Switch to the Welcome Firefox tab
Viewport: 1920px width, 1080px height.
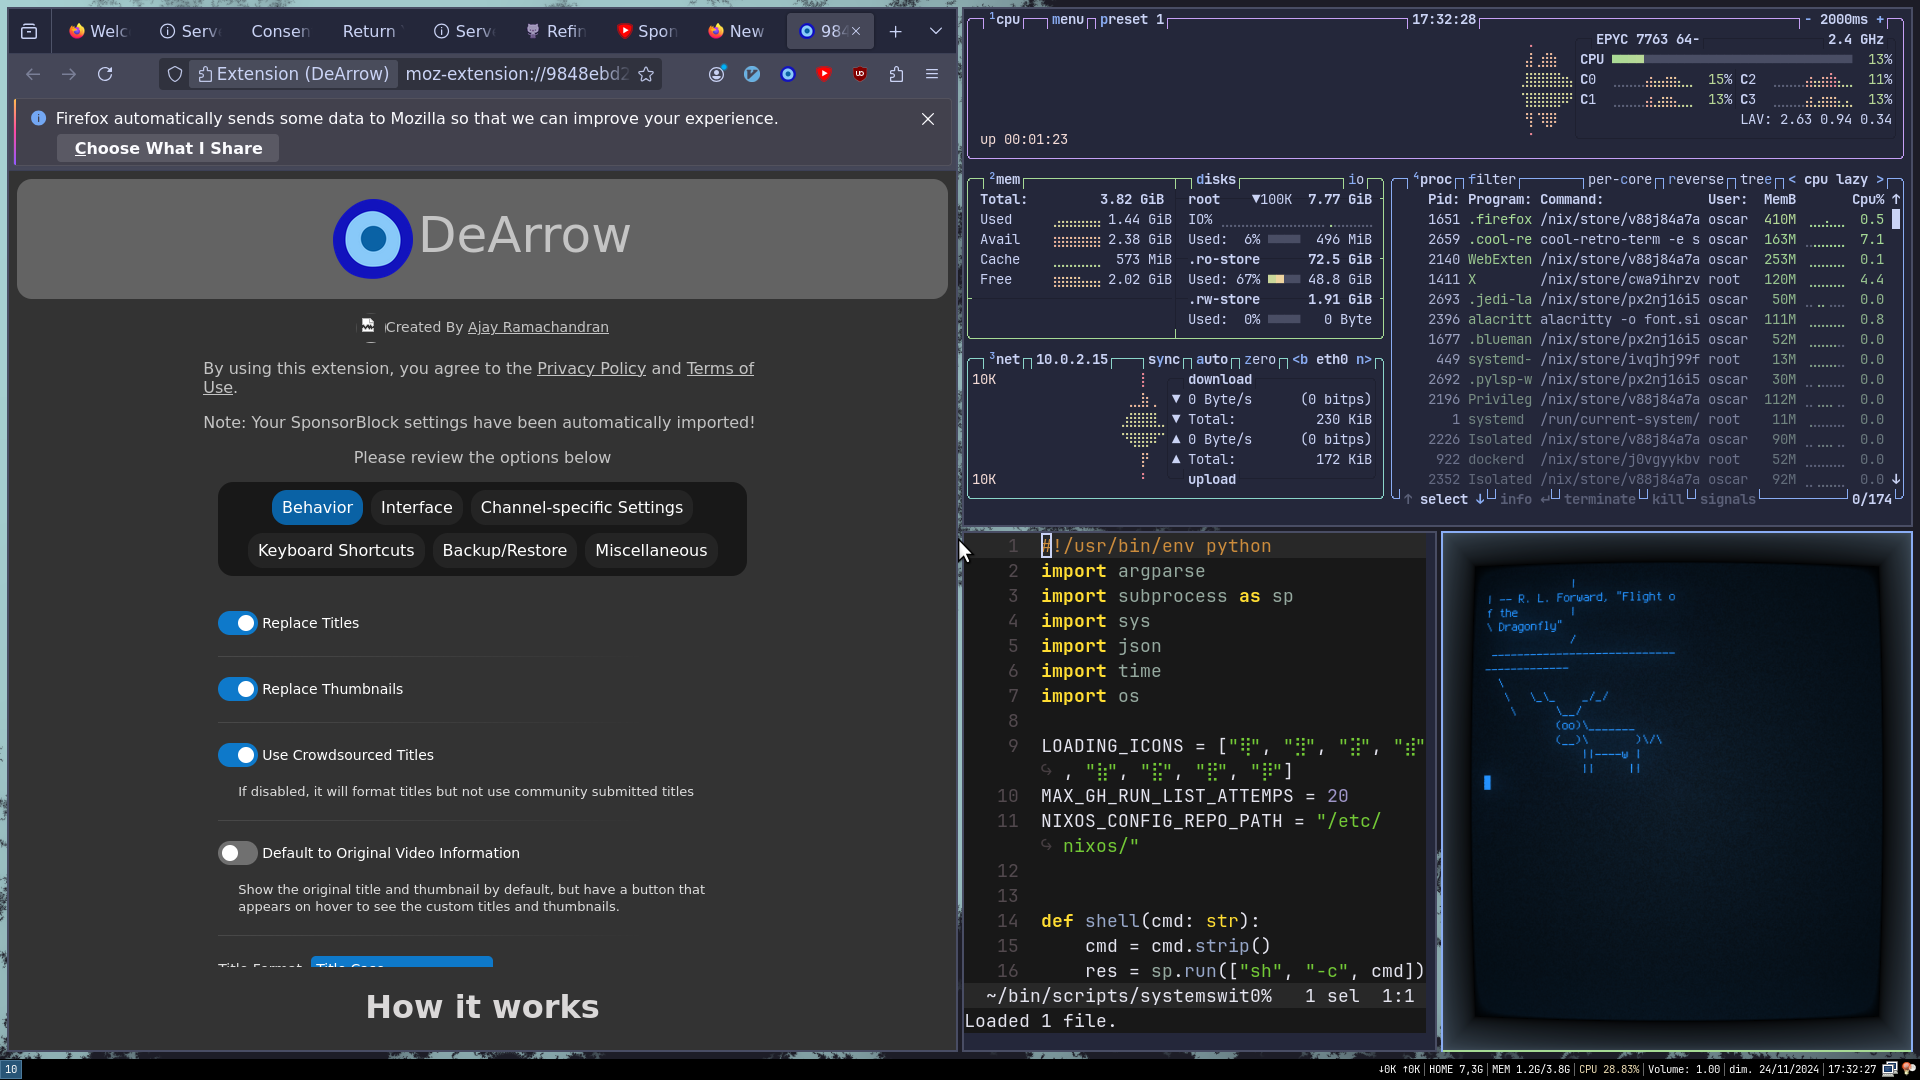97,32
